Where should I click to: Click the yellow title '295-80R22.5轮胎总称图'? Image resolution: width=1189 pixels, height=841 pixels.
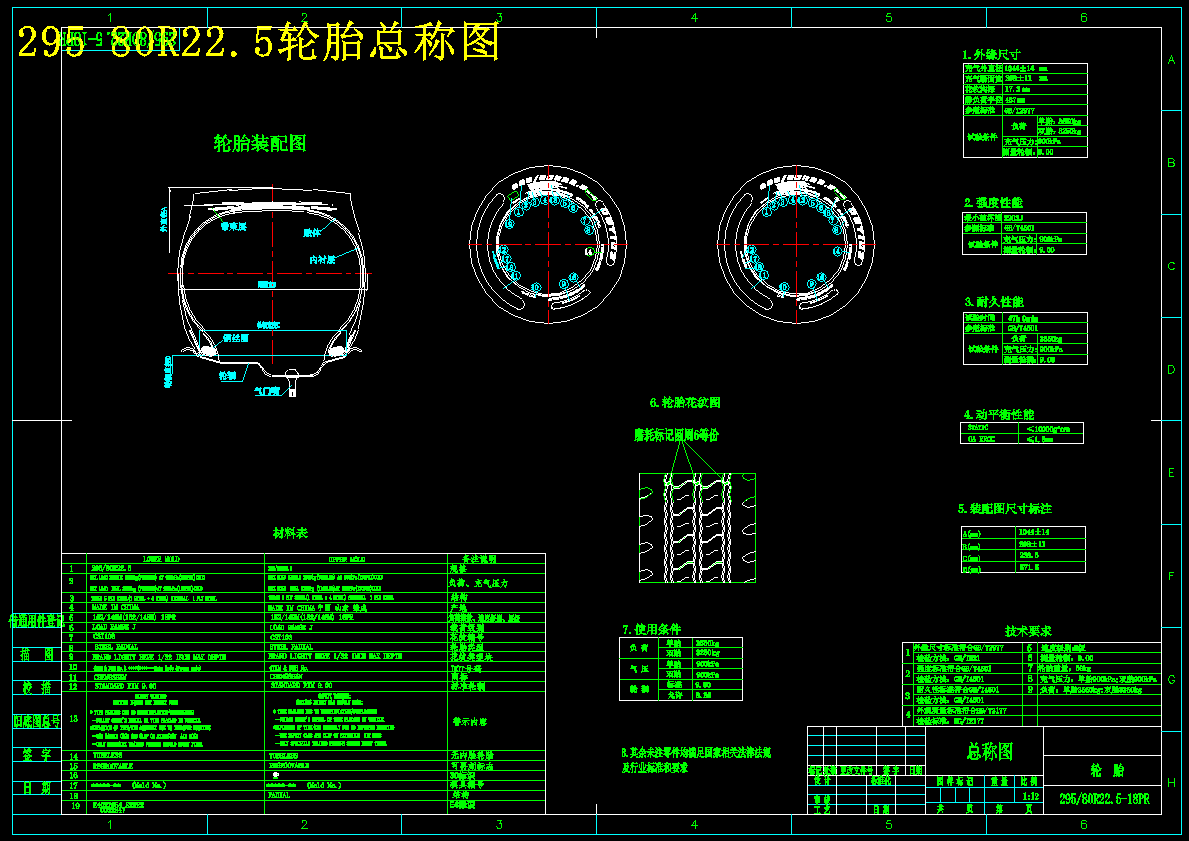pos(258,41)
